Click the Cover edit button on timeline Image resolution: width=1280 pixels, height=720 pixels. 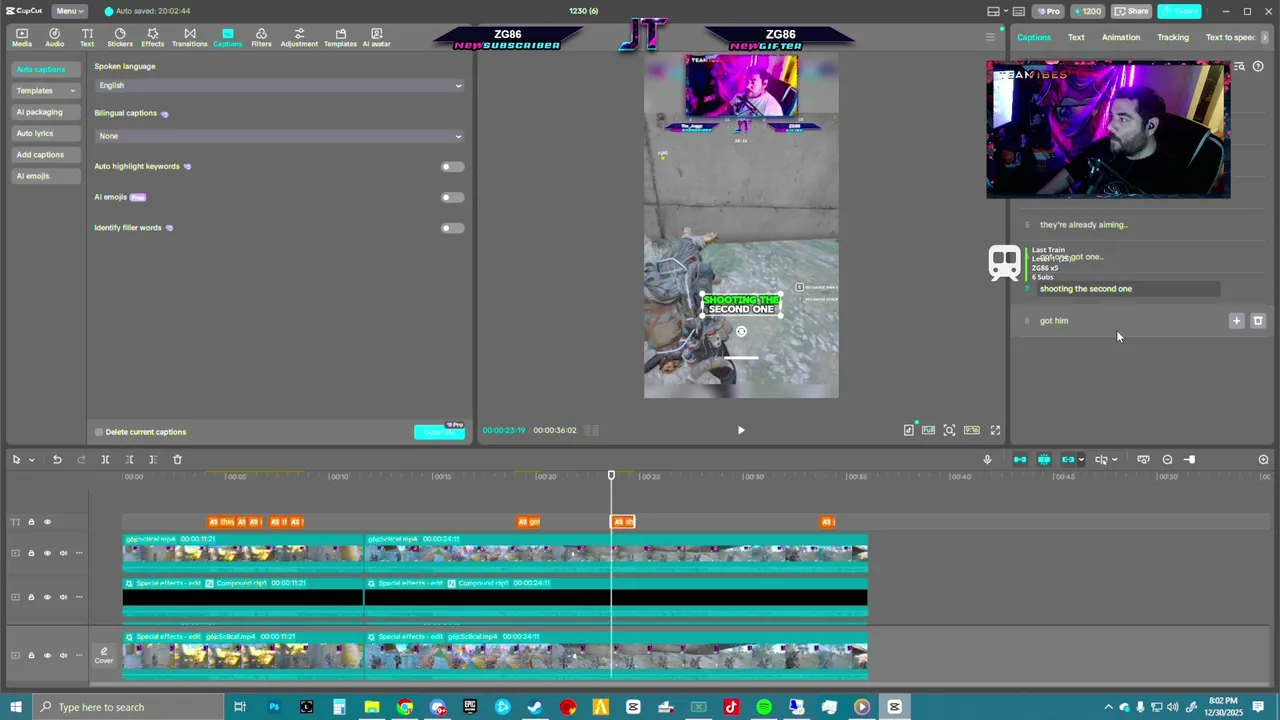(104, 655)
